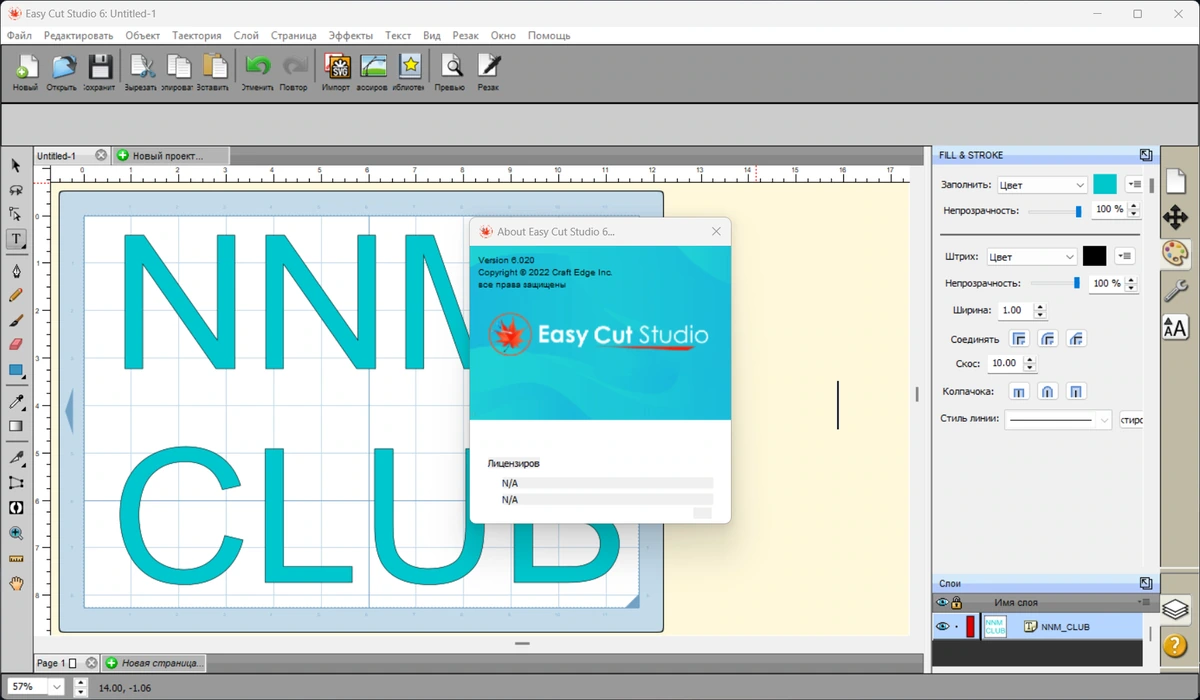
Task: Close the About Easy Cut Studio dialog
Action: 716,231
